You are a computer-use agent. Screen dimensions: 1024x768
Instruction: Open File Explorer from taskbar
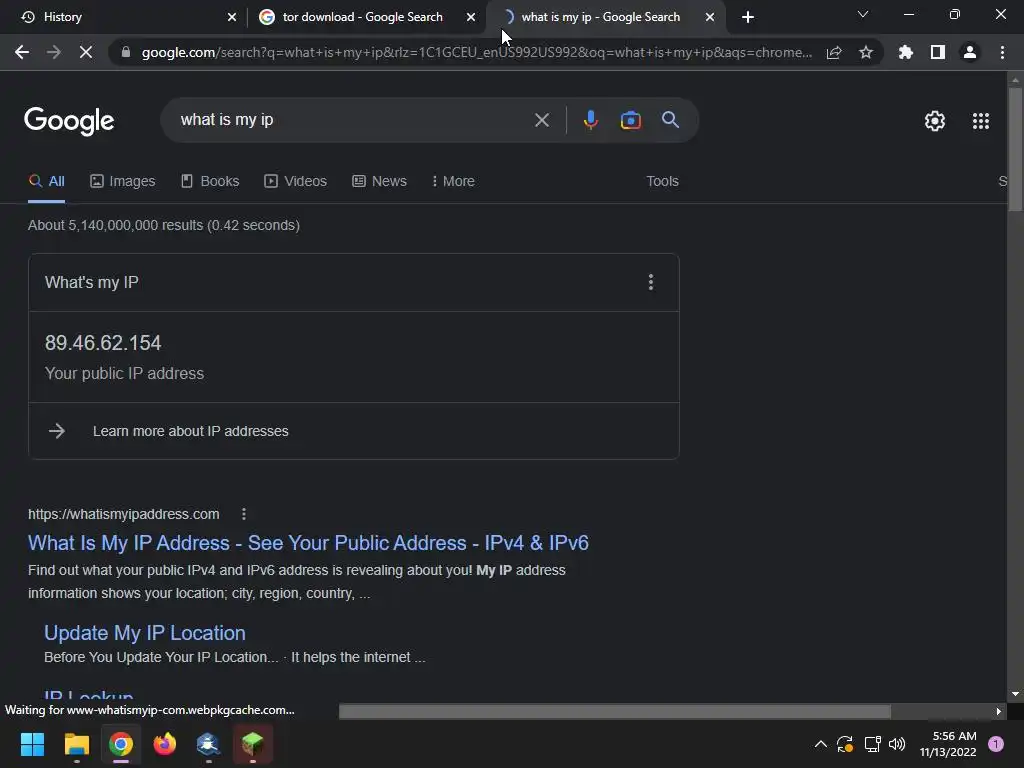click(76, 744)
